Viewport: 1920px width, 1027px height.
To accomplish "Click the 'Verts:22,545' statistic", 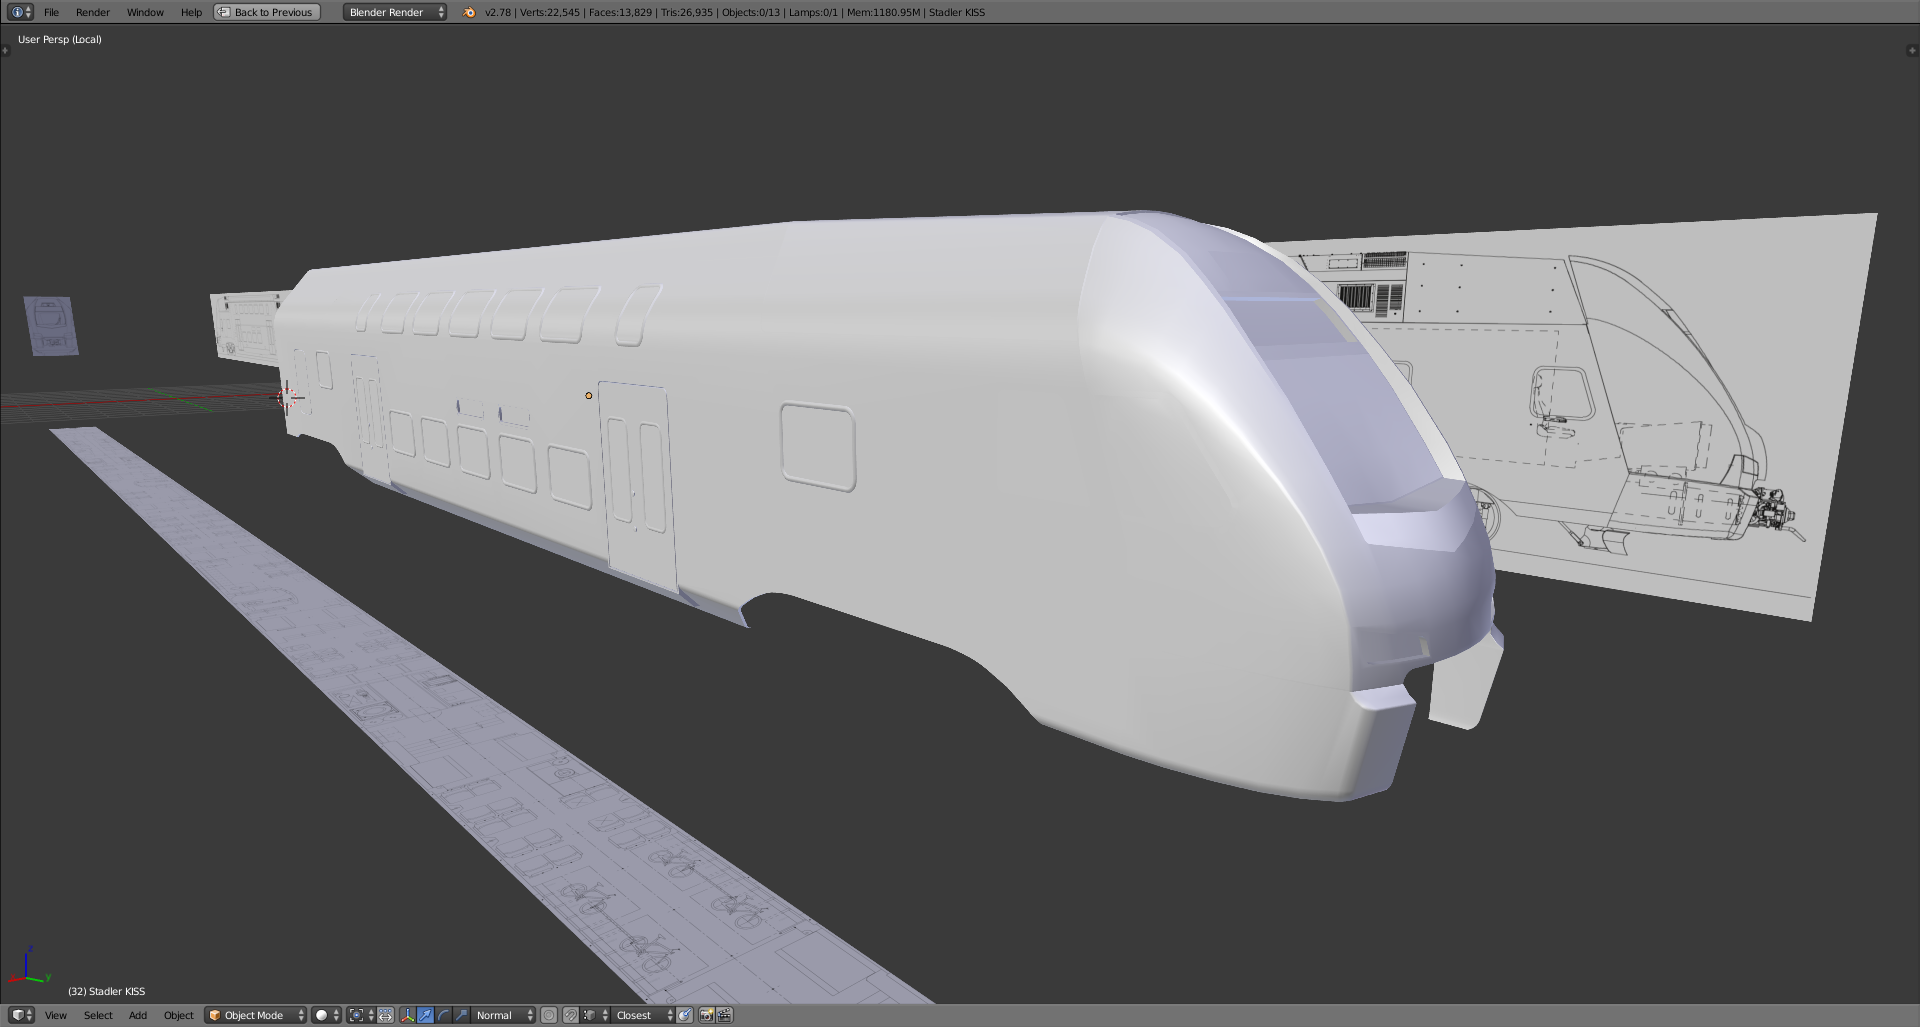I will tap(550, 12).
